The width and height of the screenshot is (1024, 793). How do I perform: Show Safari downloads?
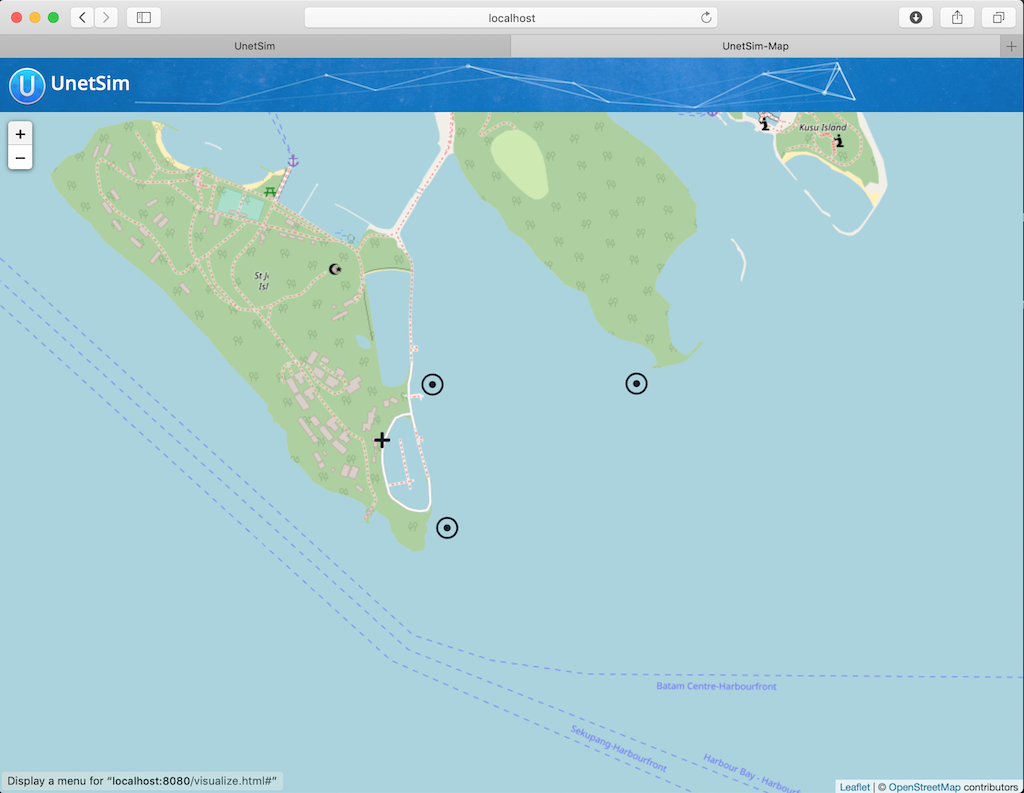(916, 18)
